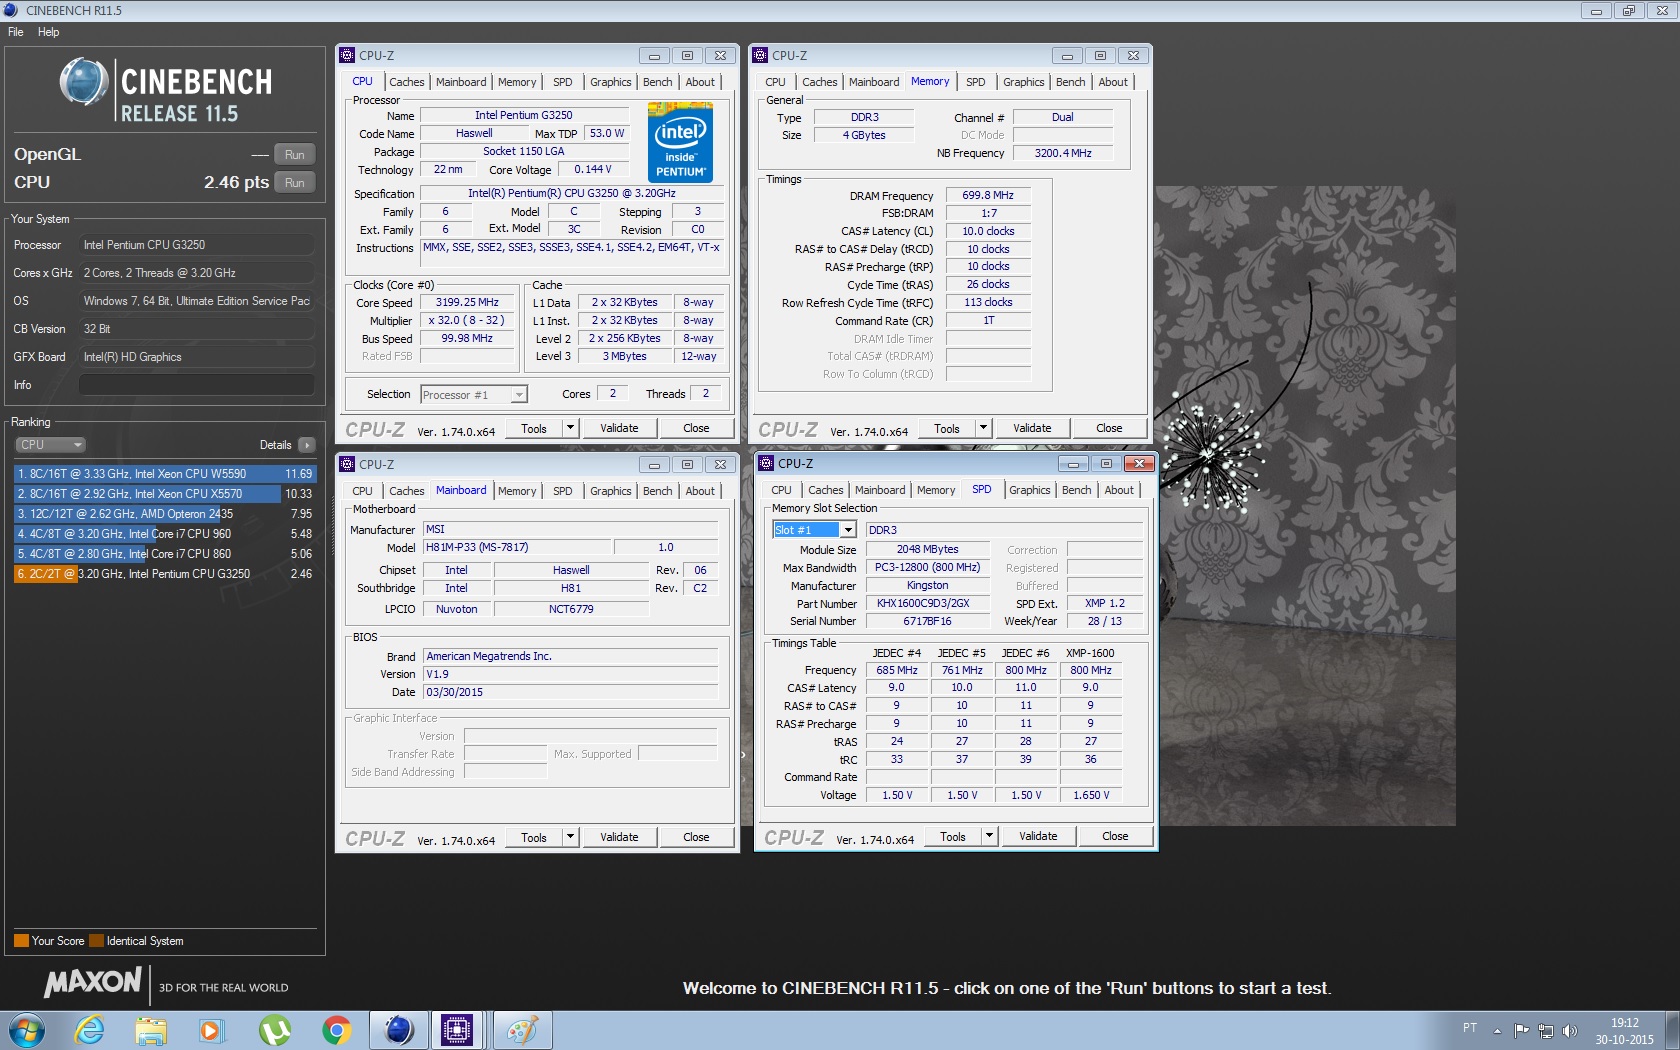Click the Details arrow icon in Ranking
The width and height of the screenshot is (1680, 1050).
pos(306,445)
